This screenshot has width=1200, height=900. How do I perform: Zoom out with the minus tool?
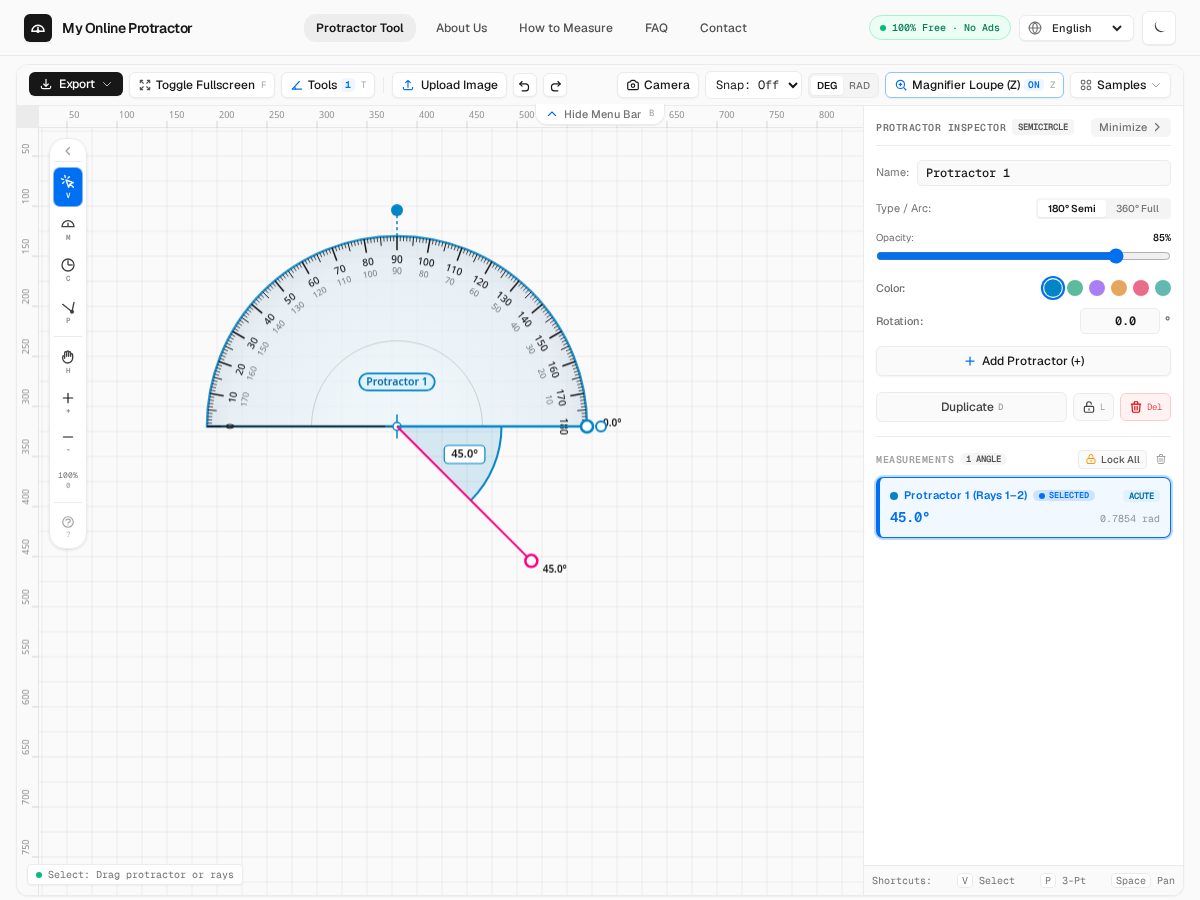(x=68, y=441)
